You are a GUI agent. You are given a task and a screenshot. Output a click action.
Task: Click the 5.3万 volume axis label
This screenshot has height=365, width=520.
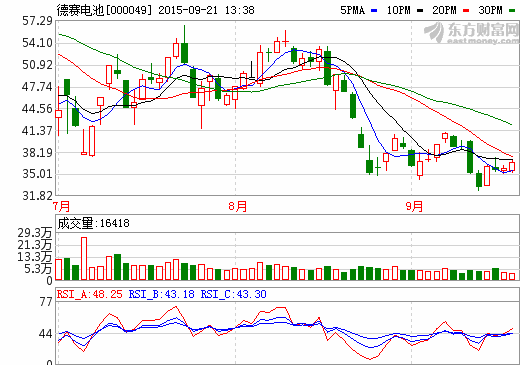coord(38,269)
